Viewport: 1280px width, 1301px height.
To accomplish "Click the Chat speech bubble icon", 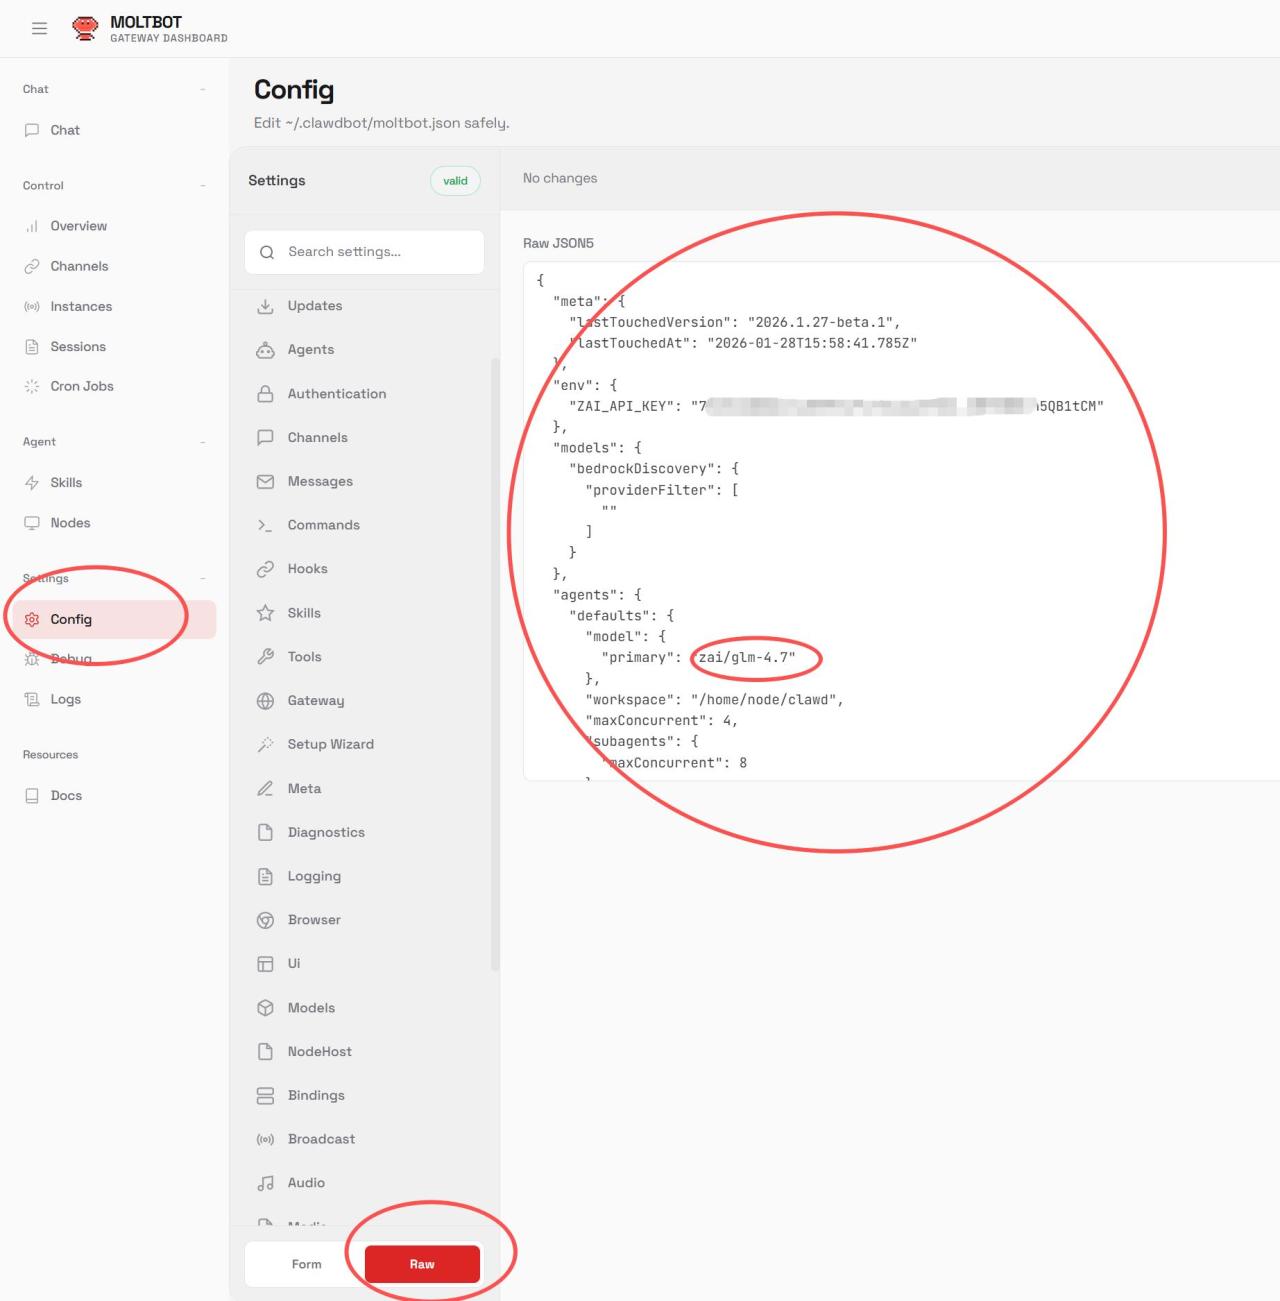I will point(32,130).
